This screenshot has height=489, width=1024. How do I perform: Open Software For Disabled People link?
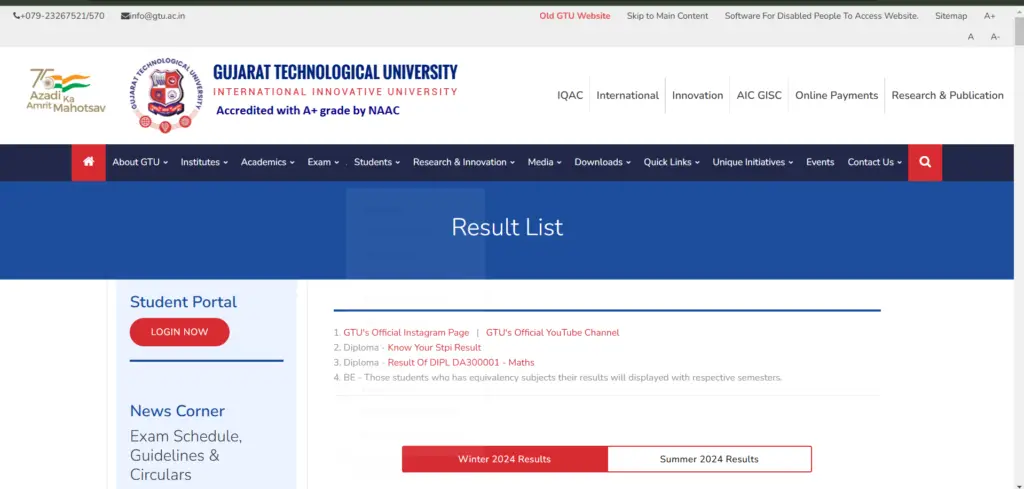pyautogui.click(x=821, y=16)
